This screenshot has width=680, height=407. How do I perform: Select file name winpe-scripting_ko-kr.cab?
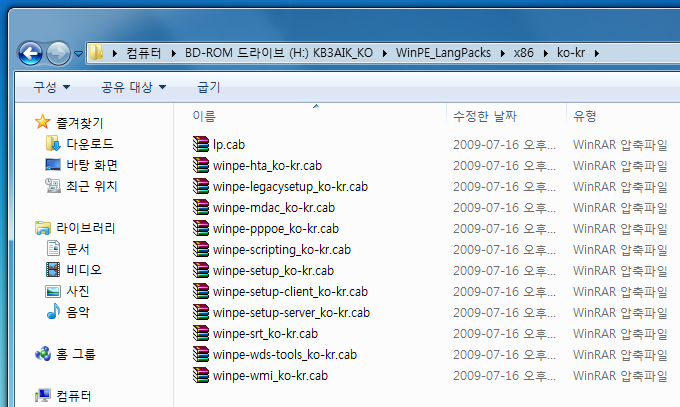[282, 250]
